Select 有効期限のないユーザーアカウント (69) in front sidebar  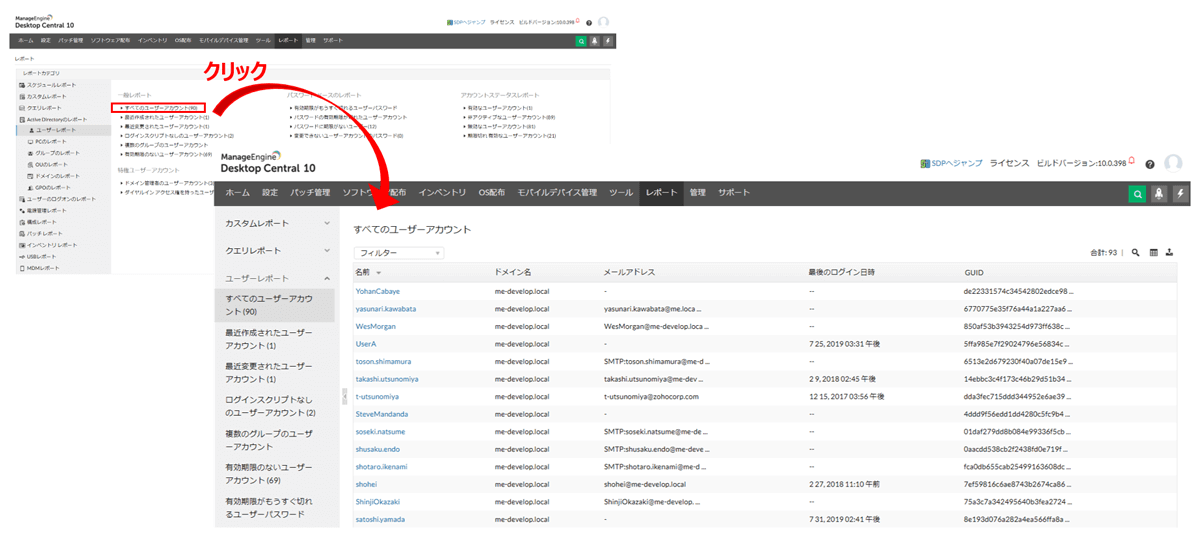269,474
